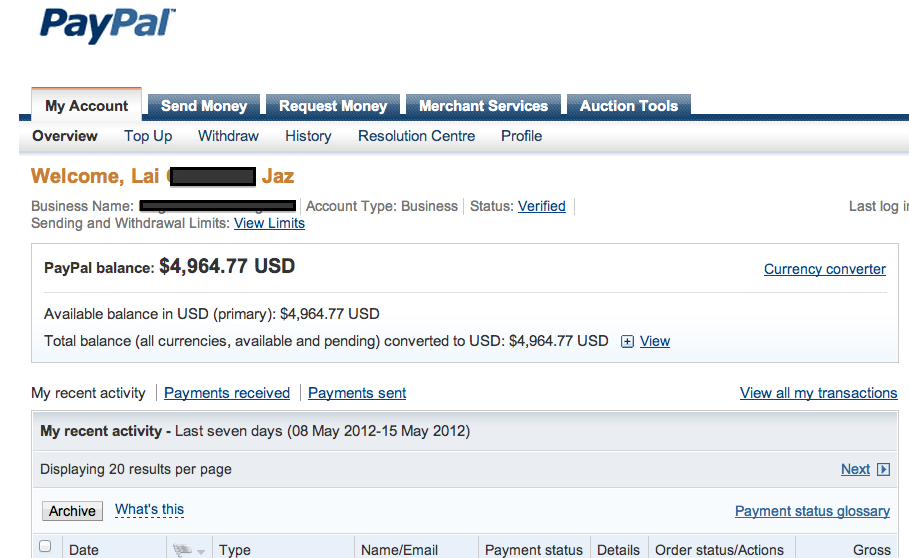This screenshot has width=909, height=558.
Task: Open the Currency converter link
Action: tap(824, 269)
